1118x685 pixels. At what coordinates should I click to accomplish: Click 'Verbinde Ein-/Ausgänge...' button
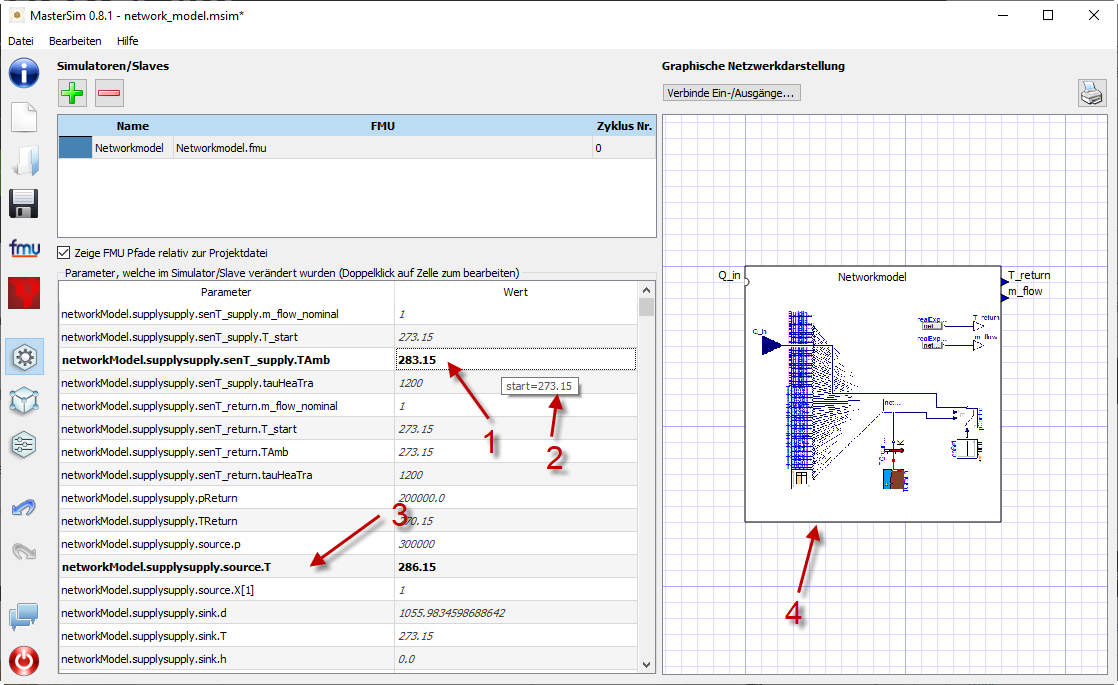click(x=732, y=93)
